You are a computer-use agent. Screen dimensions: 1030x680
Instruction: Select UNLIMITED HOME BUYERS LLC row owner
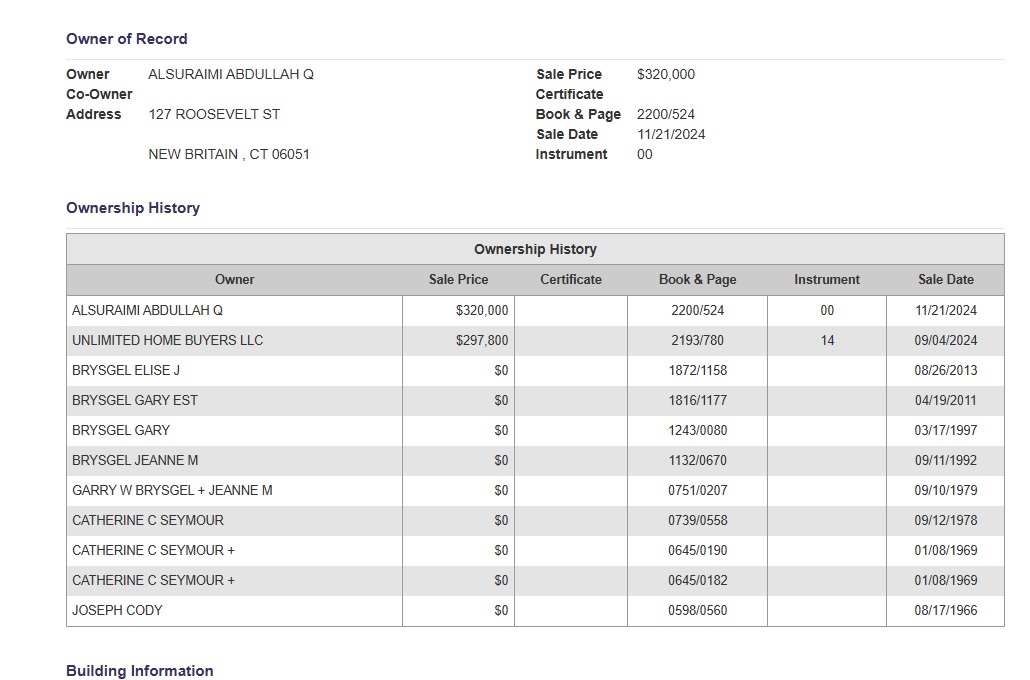click(167, 341)
